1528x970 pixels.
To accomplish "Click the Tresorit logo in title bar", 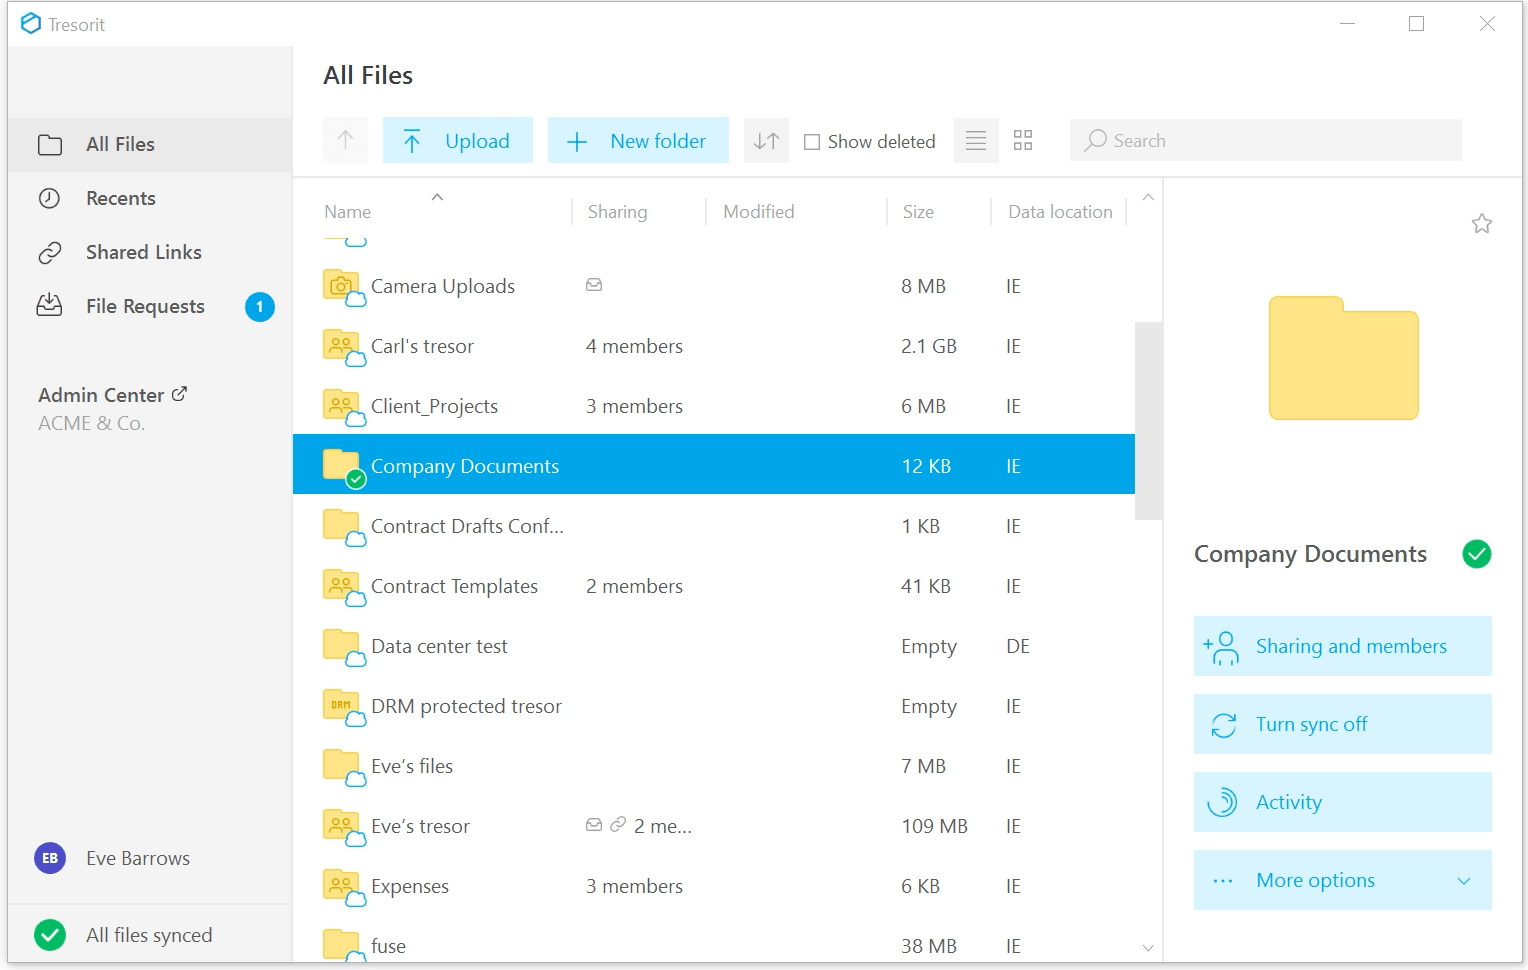I will (x=31, y=24).
